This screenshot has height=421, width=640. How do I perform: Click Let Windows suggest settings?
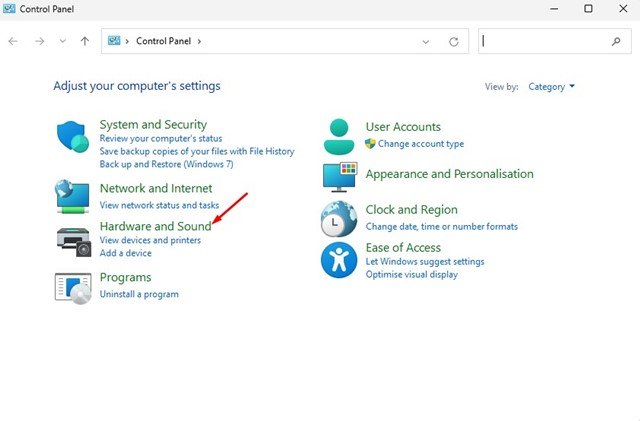pos(425,261)
